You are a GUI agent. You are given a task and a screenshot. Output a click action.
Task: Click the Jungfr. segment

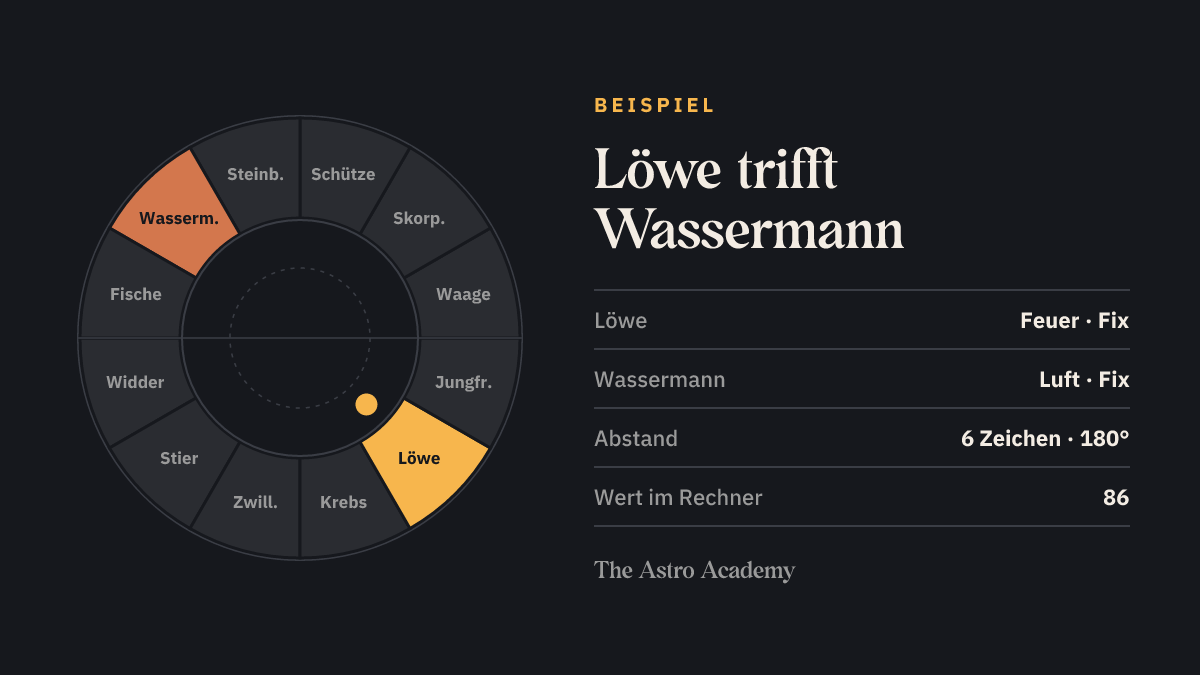pyautogui.click(x=465, y=383)
